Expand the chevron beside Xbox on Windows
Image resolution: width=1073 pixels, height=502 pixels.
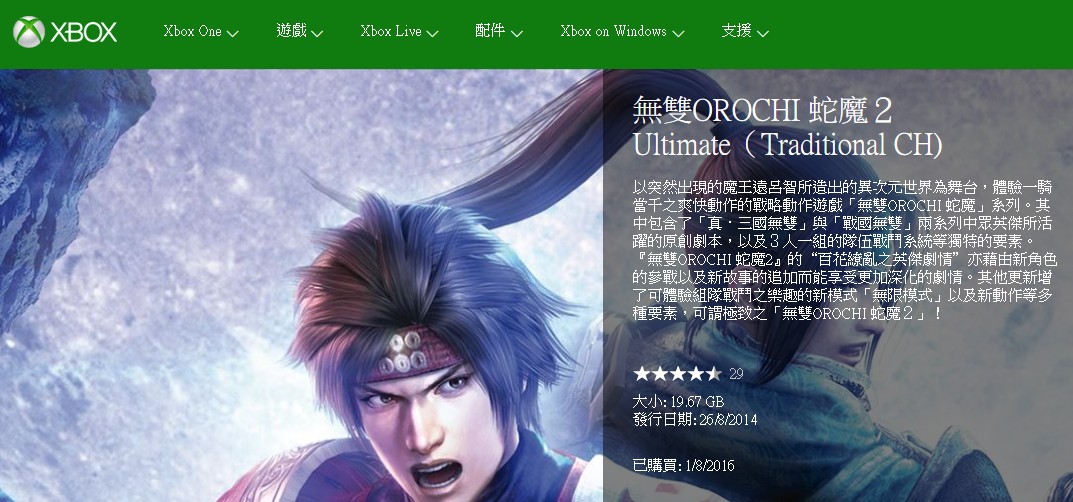tap(678, 33)
